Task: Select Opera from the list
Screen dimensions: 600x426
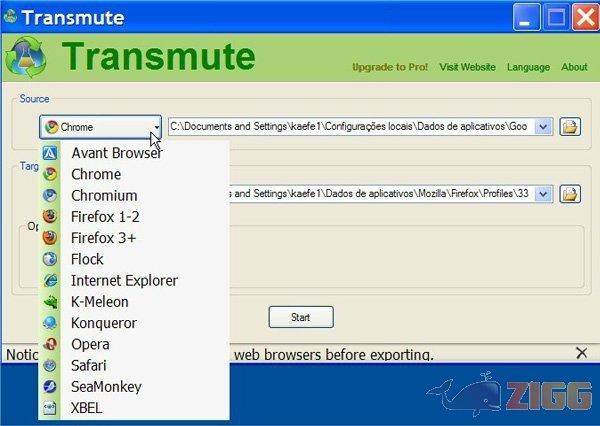Action: click(x=134, y=344)
